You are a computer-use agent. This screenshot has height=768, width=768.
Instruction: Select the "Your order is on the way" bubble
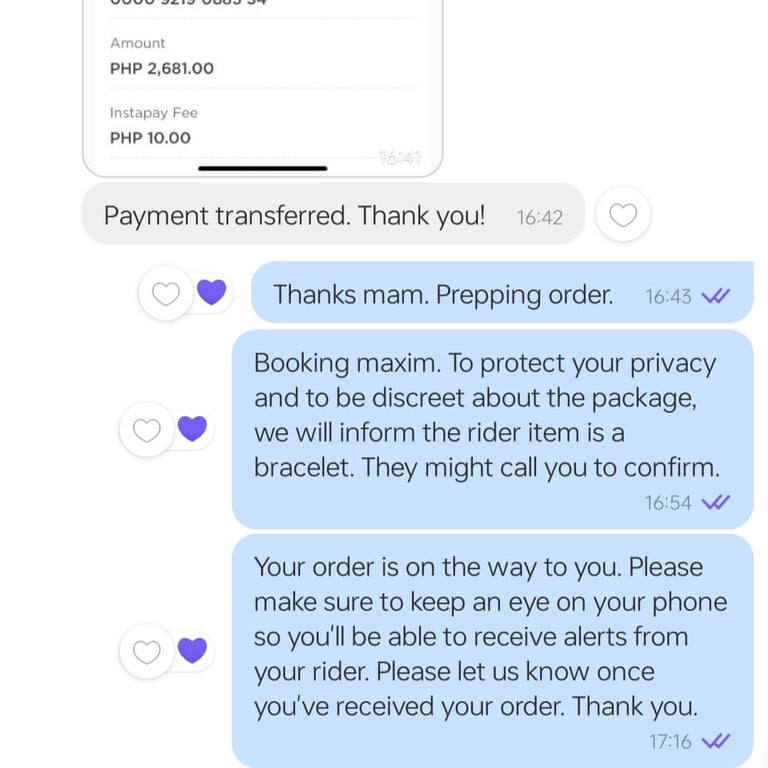point(492,651)
